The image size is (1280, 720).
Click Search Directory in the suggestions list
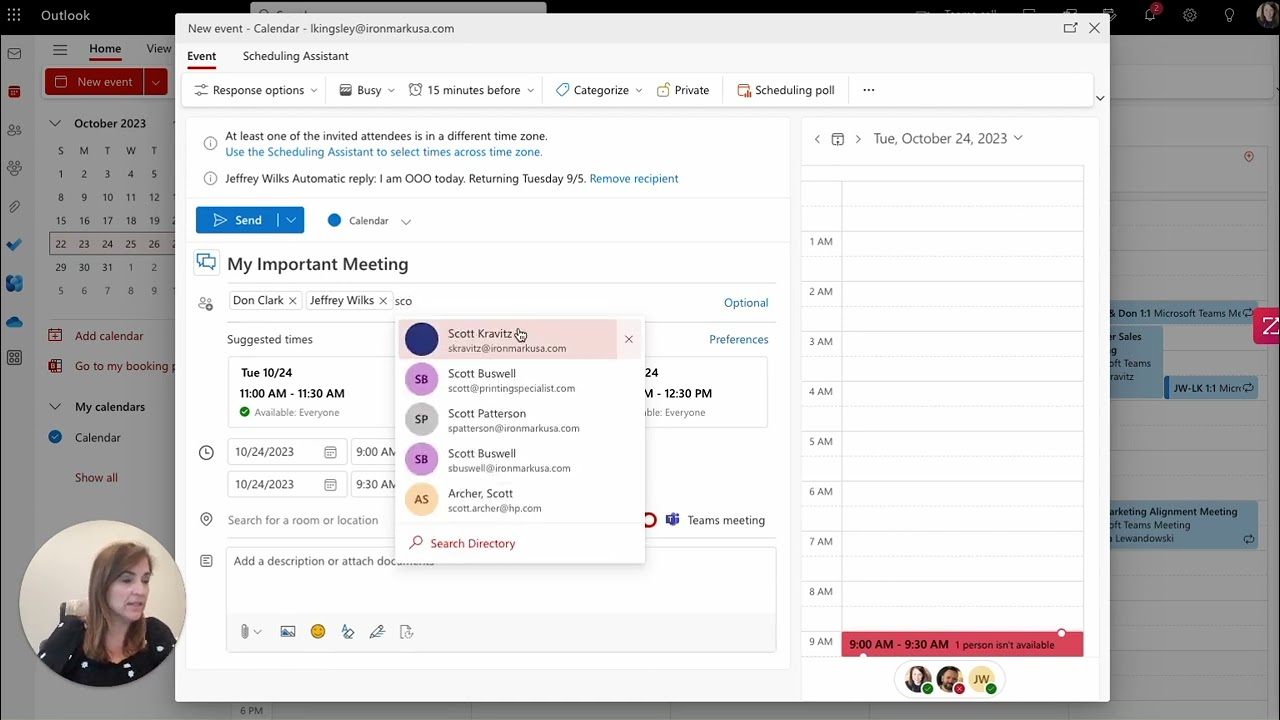pos(472,543)
